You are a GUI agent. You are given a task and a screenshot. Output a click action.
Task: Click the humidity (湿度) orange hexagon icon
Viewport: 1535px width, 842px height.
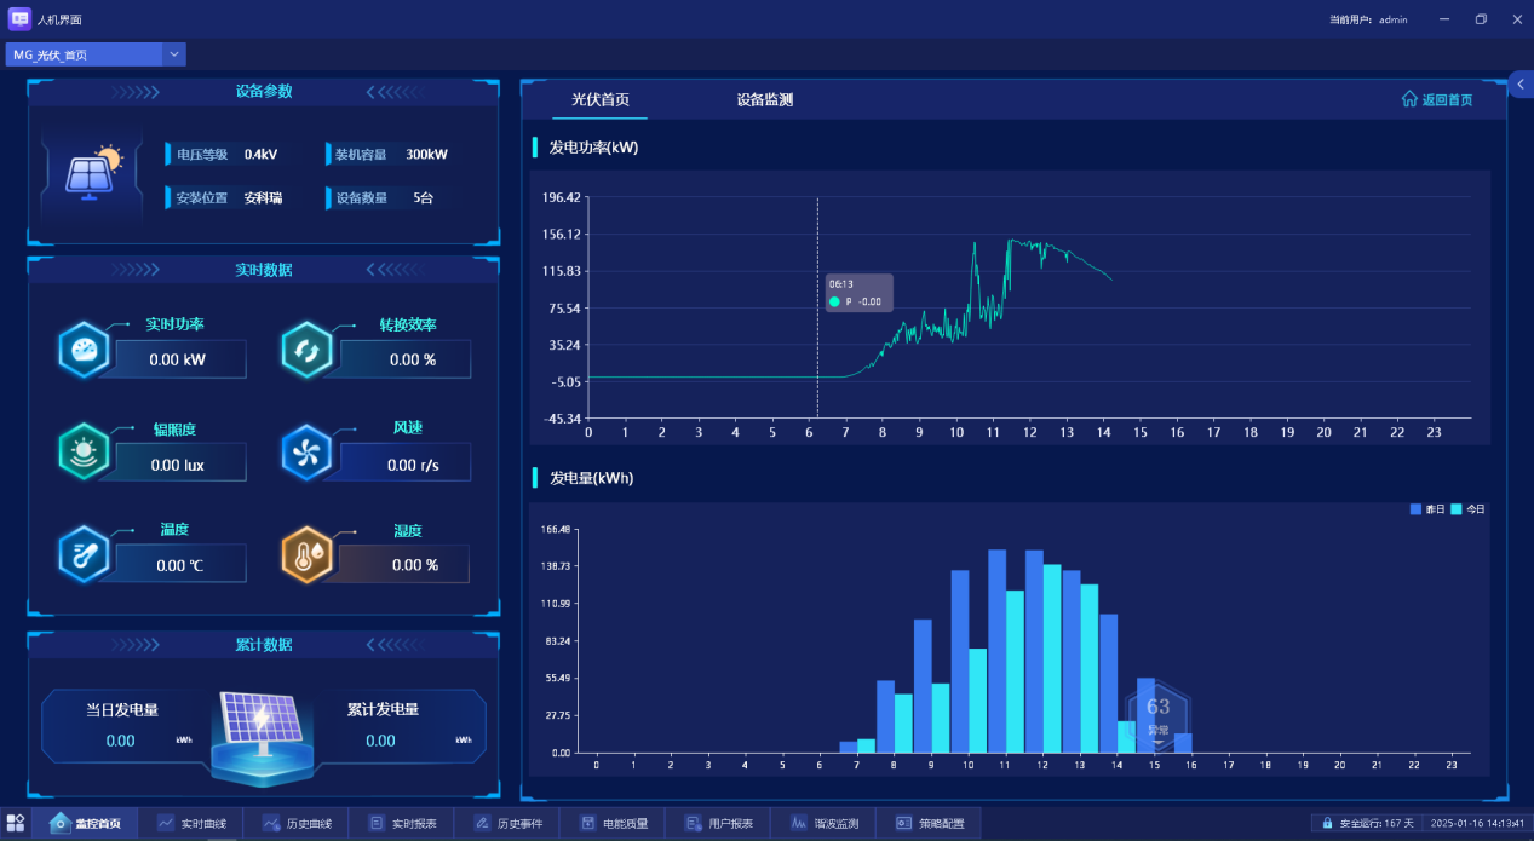[307, 555]
